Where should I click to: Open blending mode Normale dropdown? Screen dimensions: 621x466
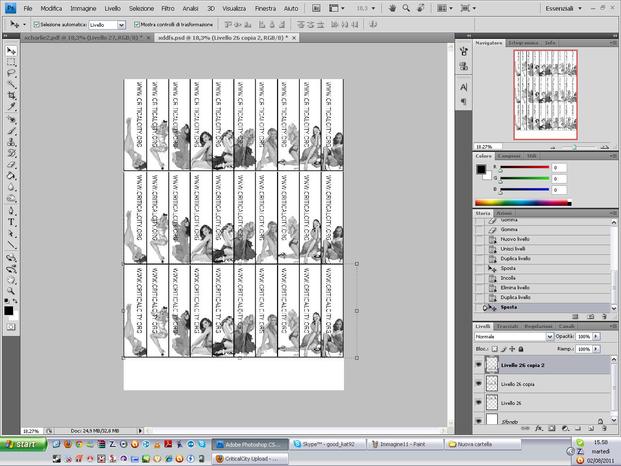click(550, 337)
